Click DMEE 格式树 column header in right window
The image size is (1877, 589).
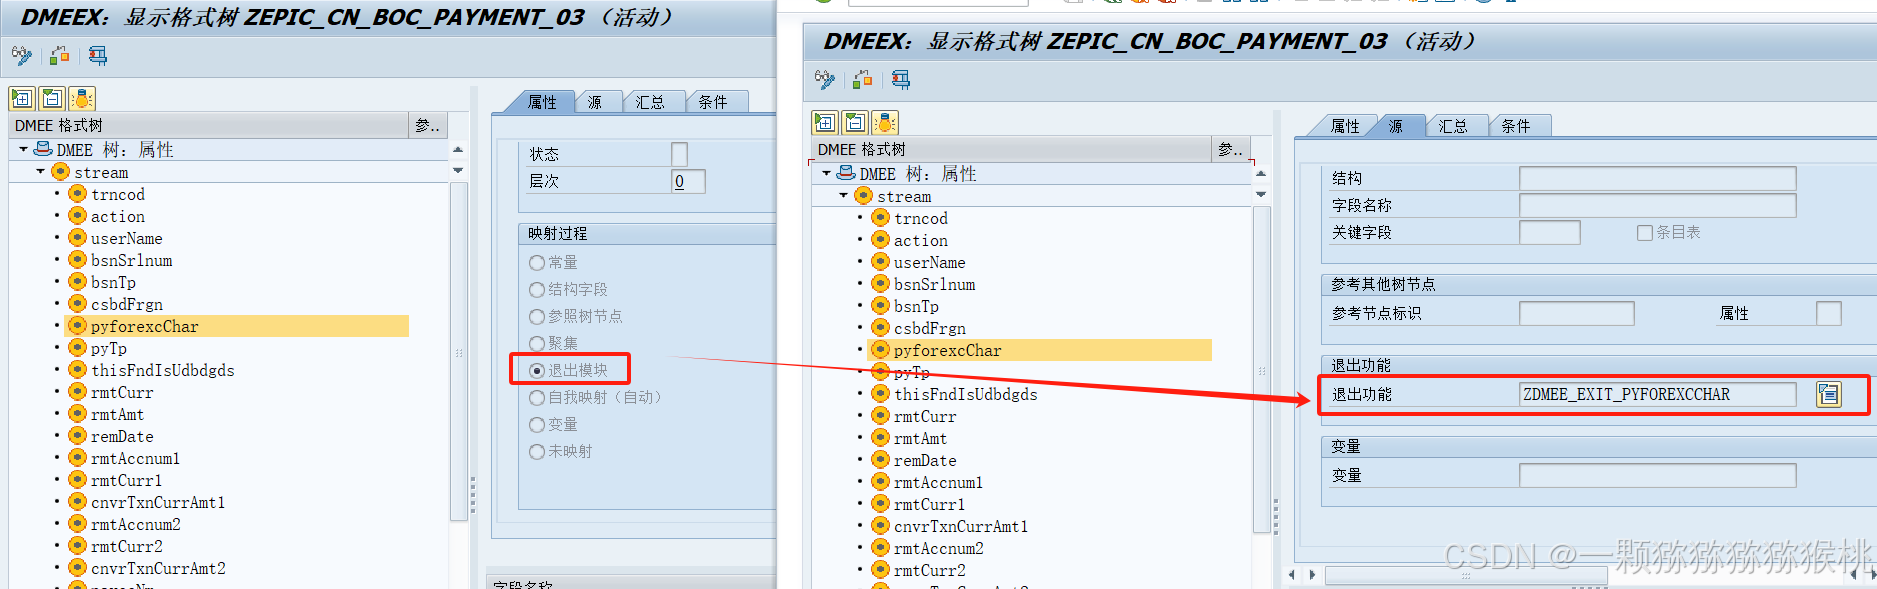coord(1012,149)
